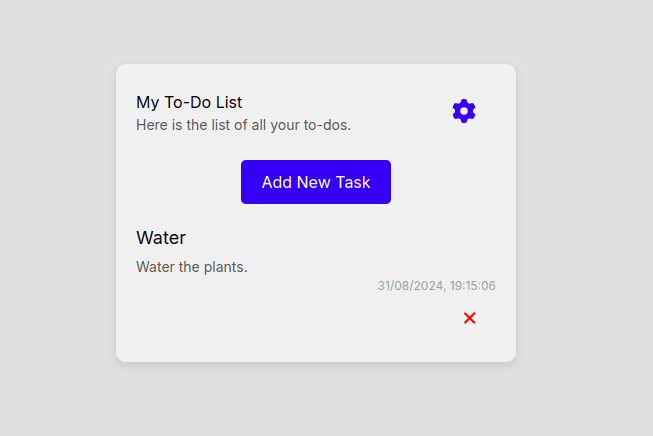
Task: Click the time 19:15:06 on the task
Action: click(x=473, y=286)
